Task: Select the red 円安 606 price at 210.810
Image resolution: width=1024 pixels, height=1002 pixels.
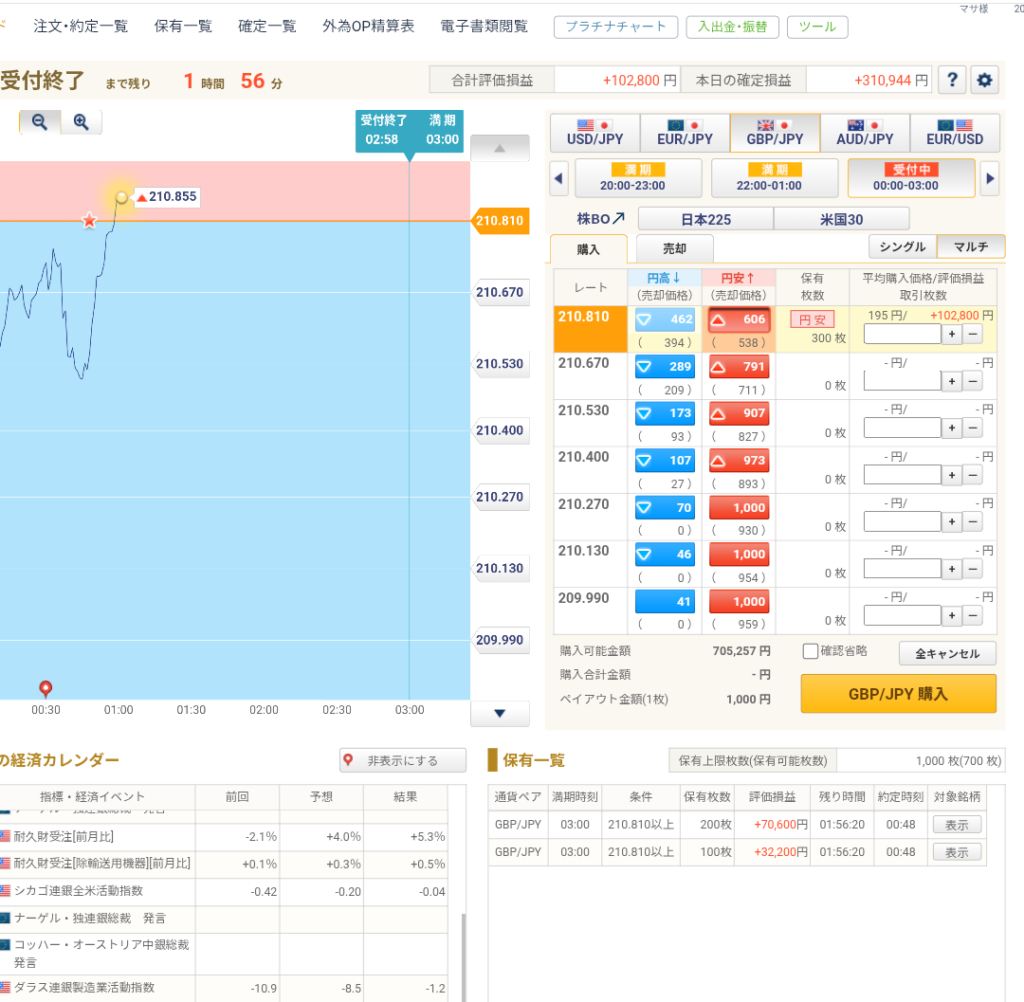Action: pos(739,320)
